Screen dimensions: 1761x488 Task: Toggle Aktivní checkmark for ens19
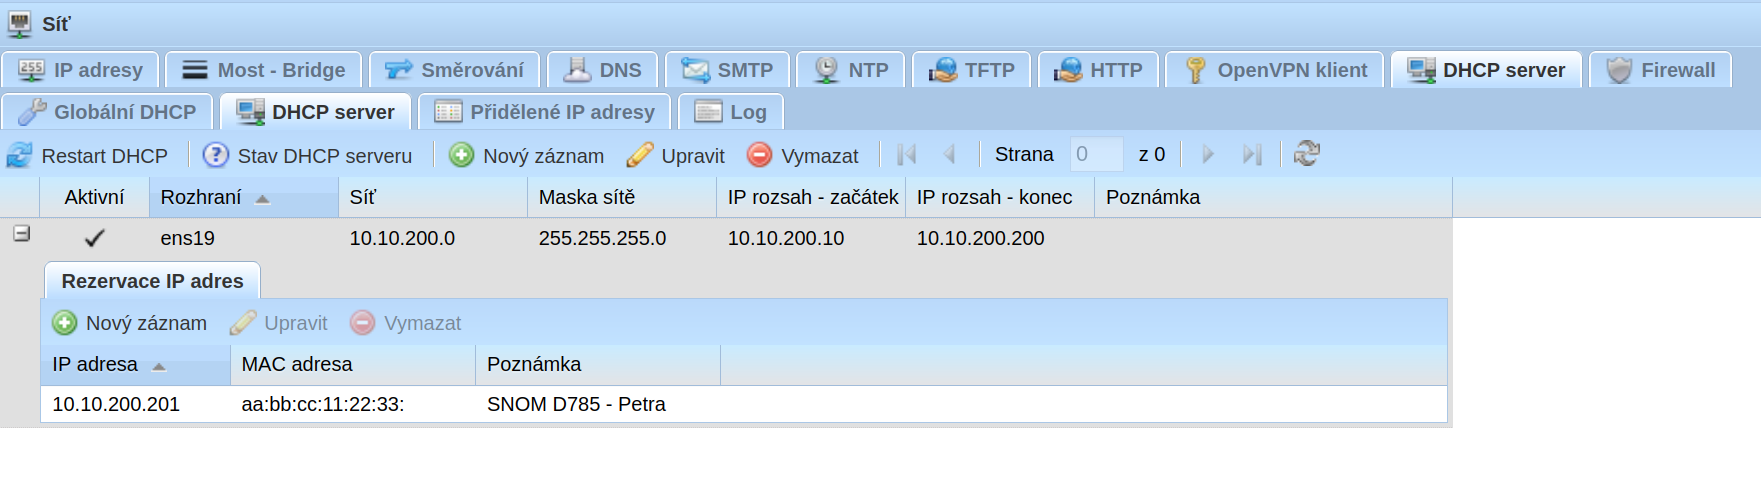[x=95, y=238]
